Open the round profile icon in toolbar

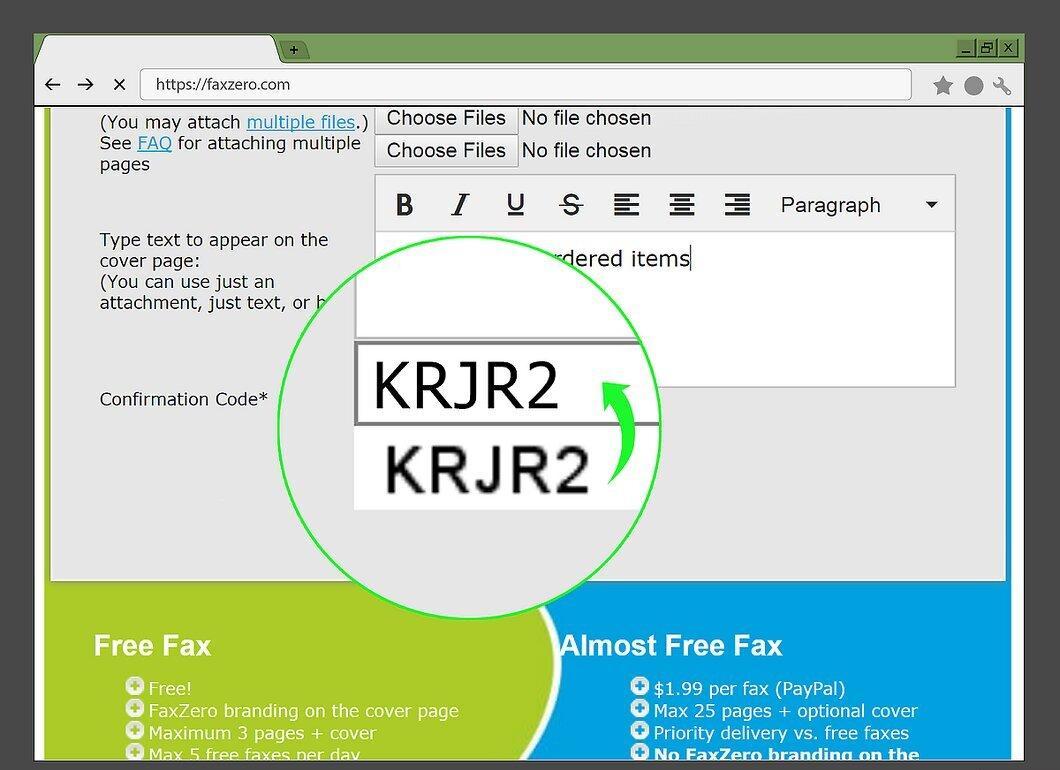coord(973,85)
